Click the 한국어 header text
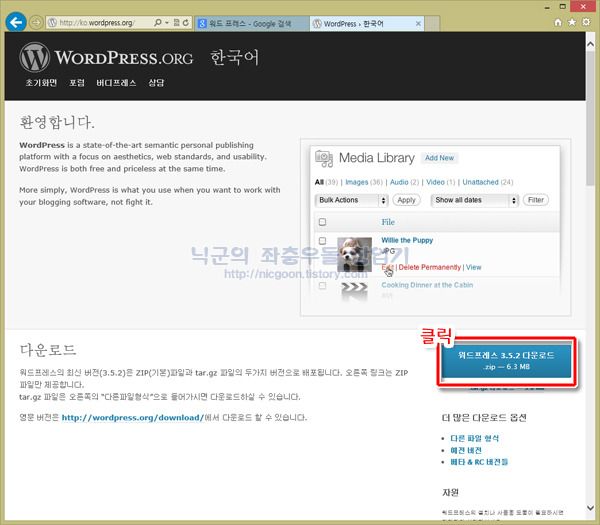The width and height of the screenshot is (600, 525). click(234, 58)
